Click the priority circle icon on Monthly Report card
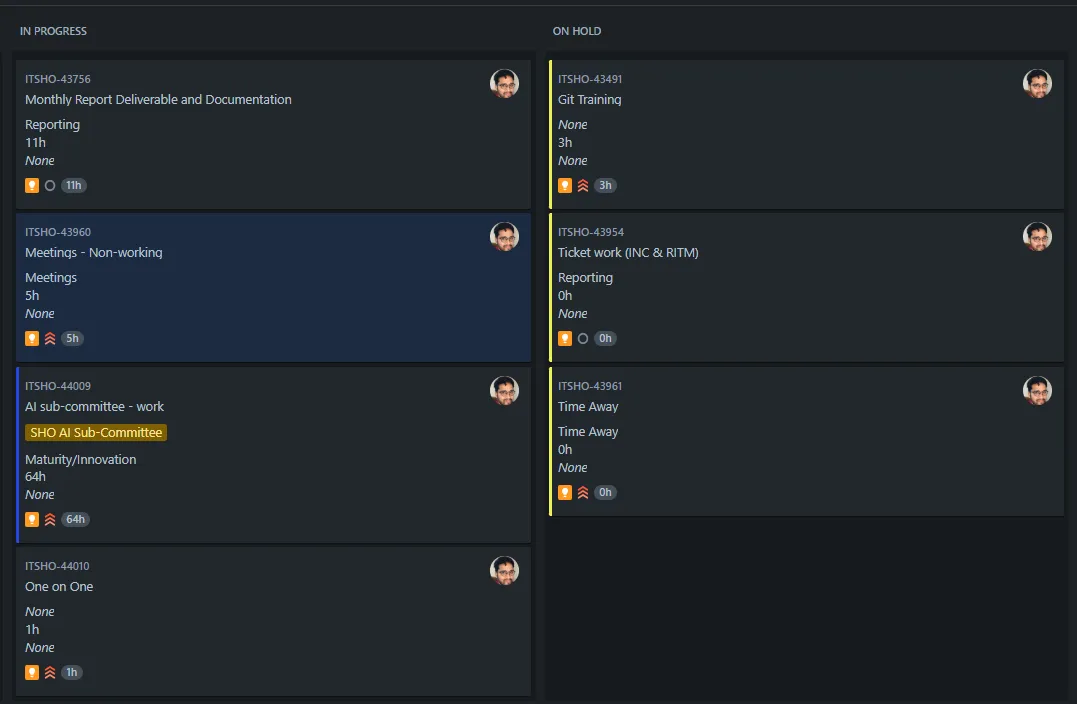The image size is (1077, 704). [50, 185]
